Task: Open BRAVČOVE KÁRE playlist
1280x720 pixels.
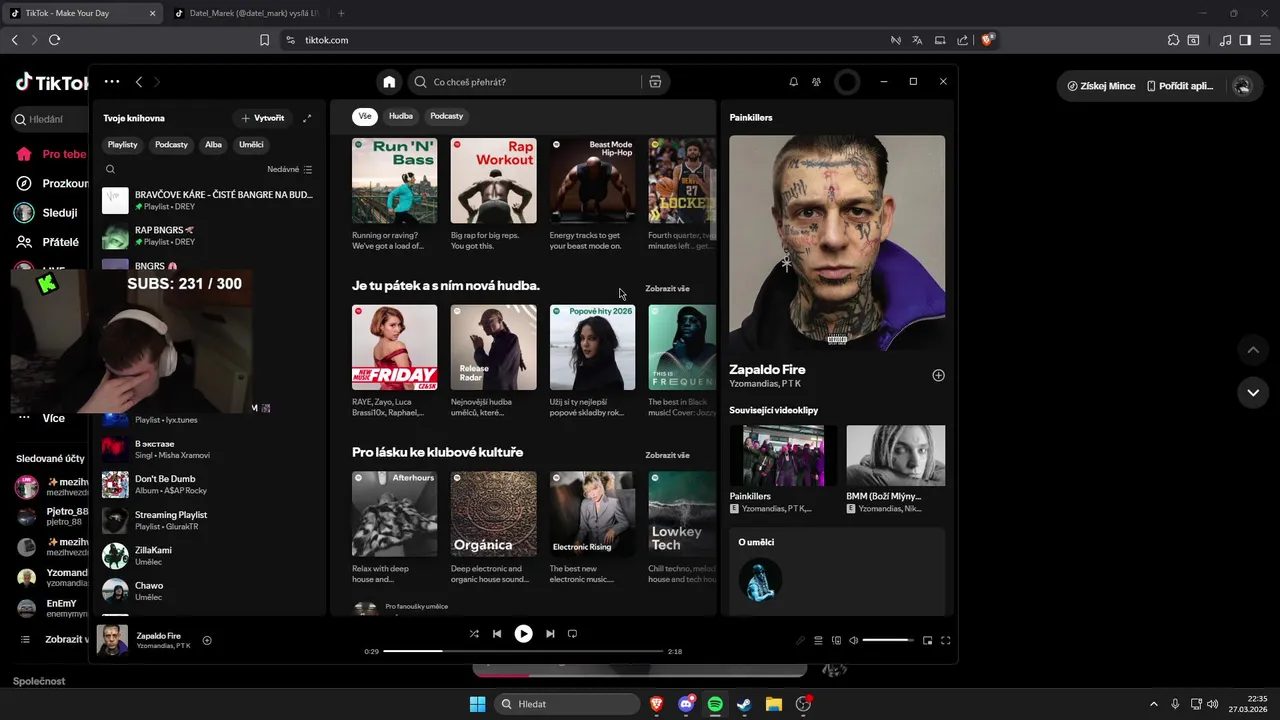Action: pos(208,200)
